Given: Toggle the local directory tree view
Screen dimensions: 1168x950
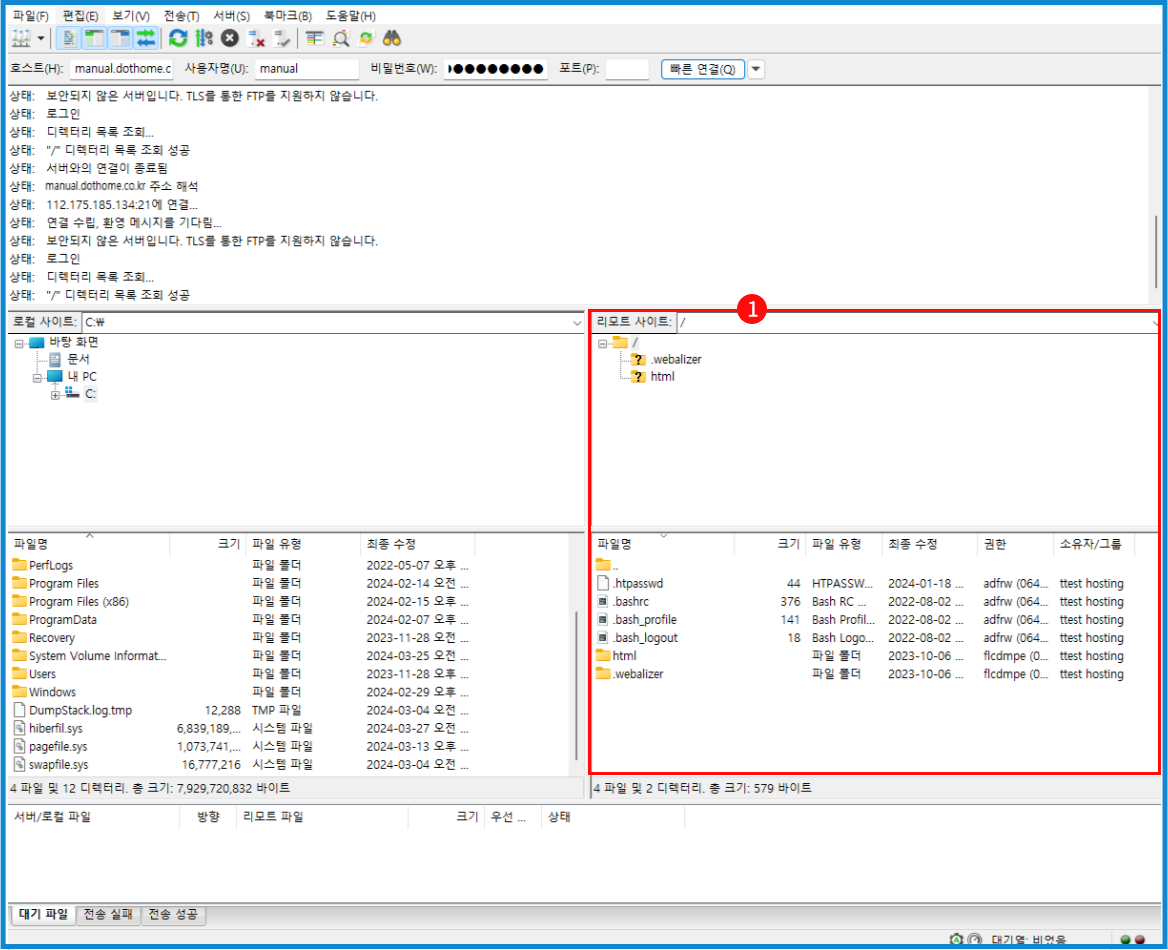Looking at the screenshot, I should pos(95,38).
